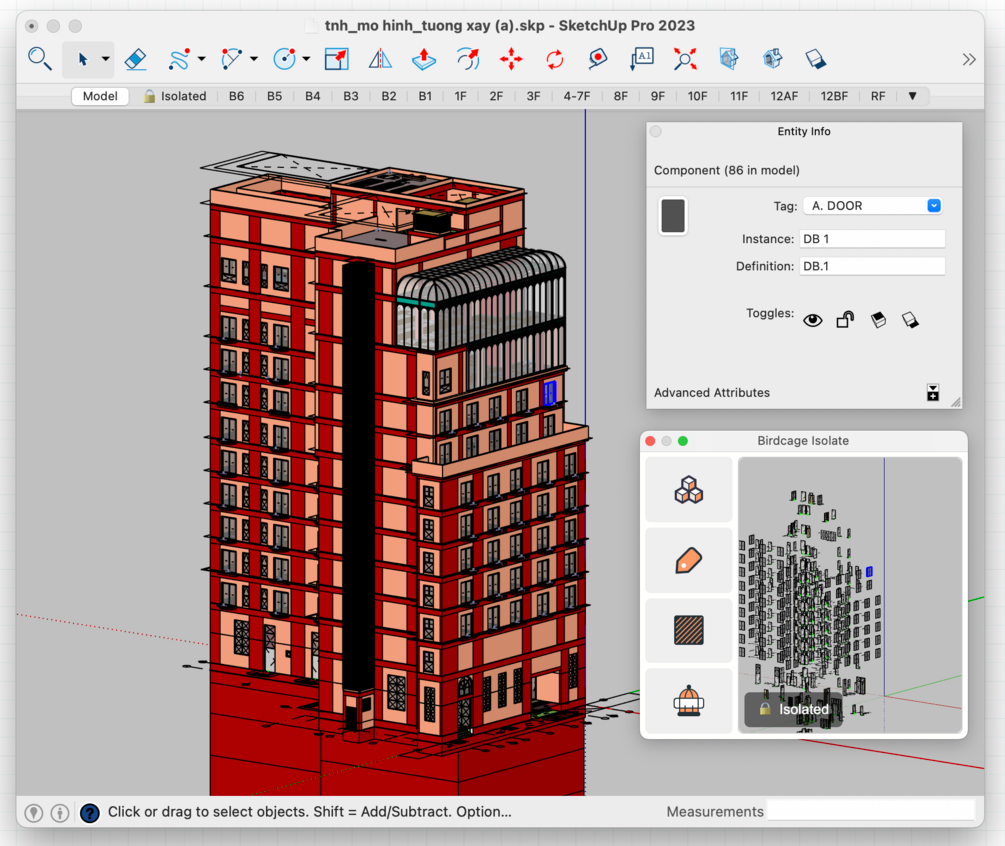Click the Measurements input field

(x=870, y=811)
